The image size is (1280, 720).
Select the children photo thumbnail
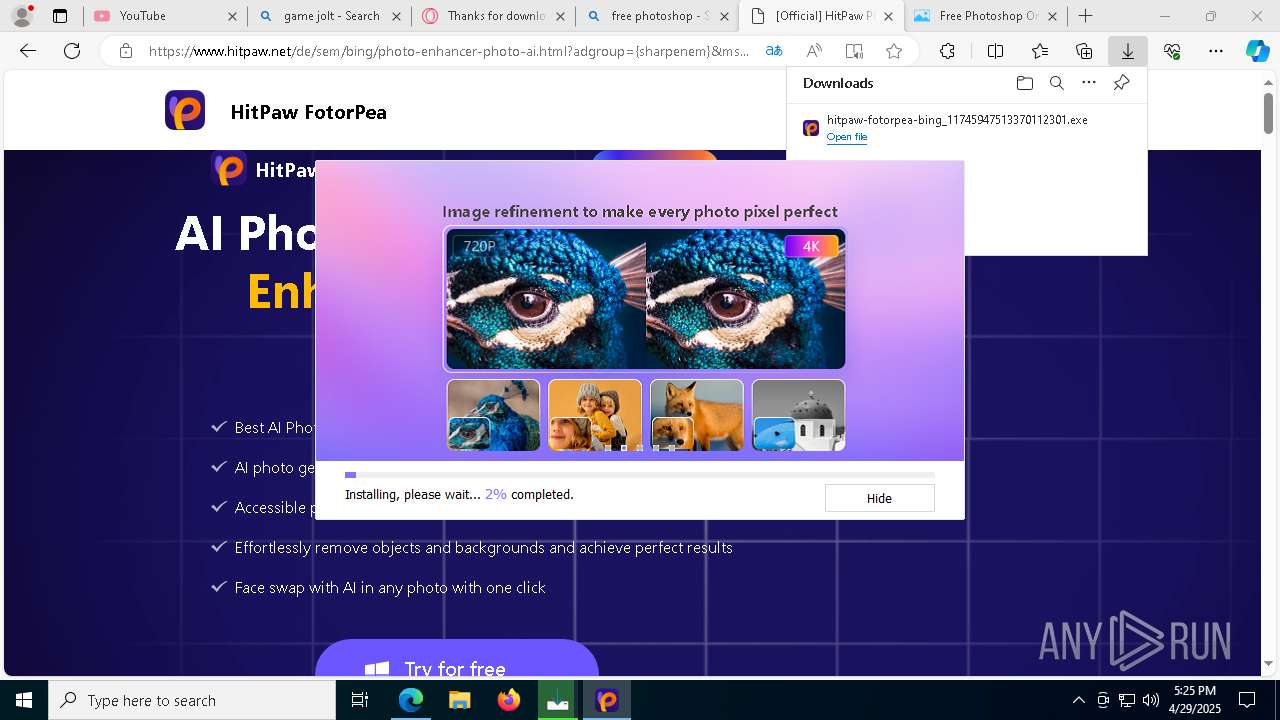click(x=595, y=415)
